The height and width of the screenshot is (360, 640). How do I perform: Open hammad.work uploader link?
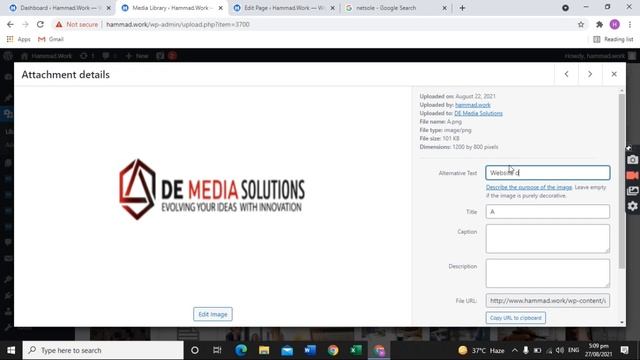point(473,105)
